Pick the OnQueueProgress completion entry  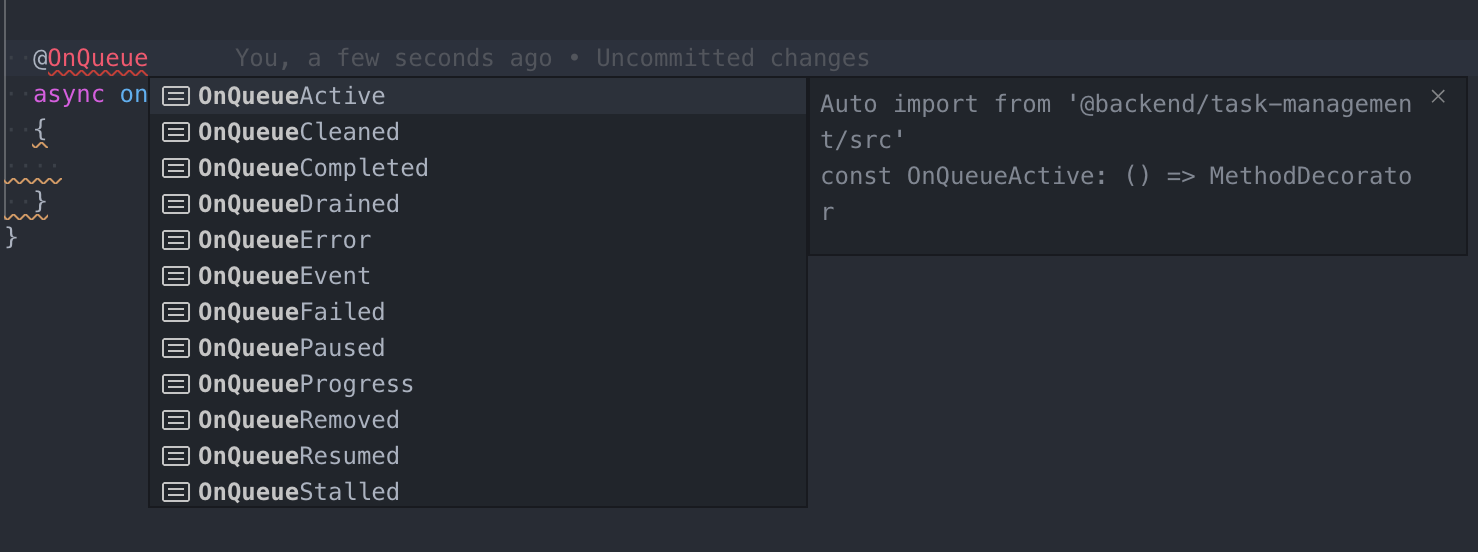click(x=478, y=384)
